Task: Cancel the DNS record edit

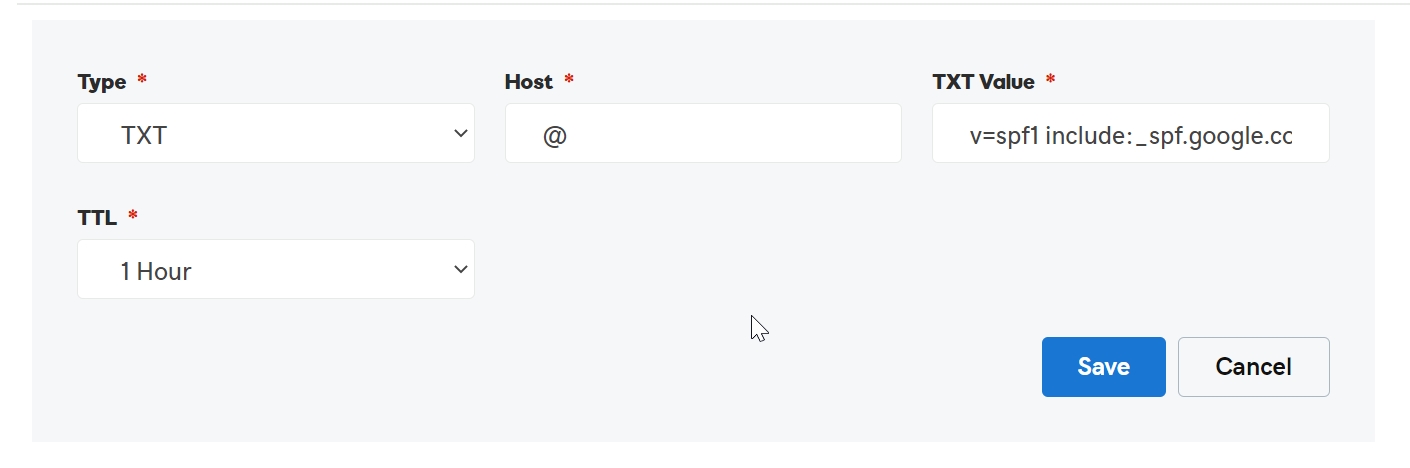Action: coord(1254,367)
